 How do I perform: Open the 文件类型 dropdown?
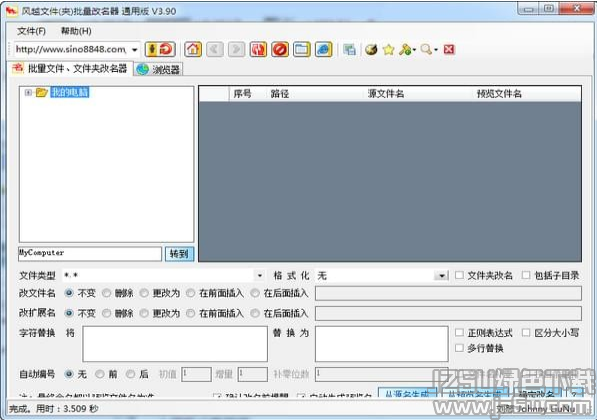click(259, 275)
